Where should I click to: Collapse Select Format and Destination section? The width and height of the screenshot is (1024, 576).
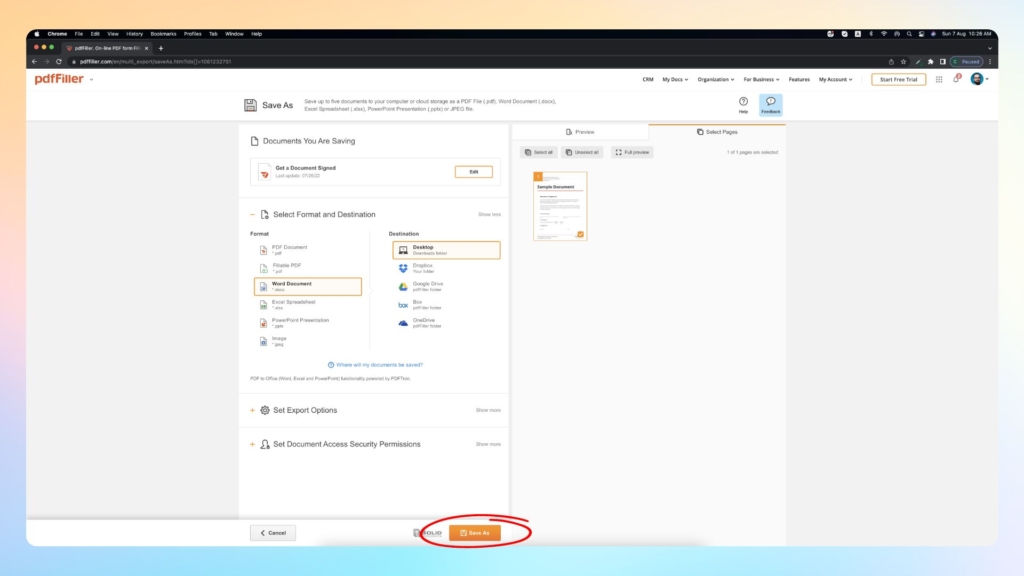tap(252, 214)
